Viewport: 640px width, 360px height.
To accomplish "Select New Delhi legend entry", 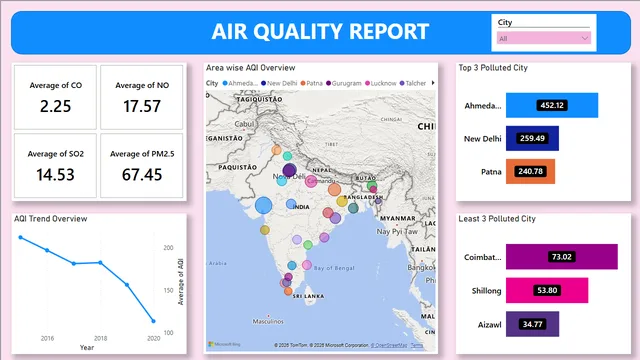I will tap(279, 83).
